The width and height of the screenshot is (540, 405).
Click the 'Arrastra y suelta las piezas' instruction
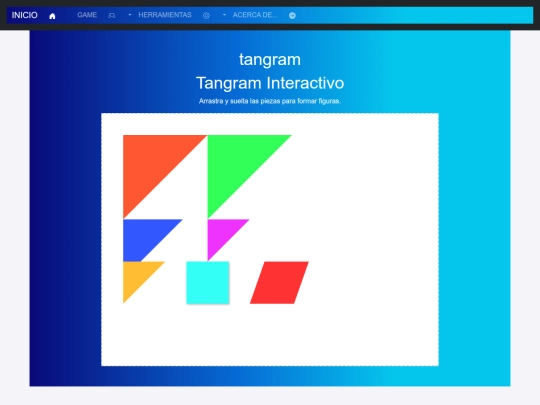(x=270, y=101)
